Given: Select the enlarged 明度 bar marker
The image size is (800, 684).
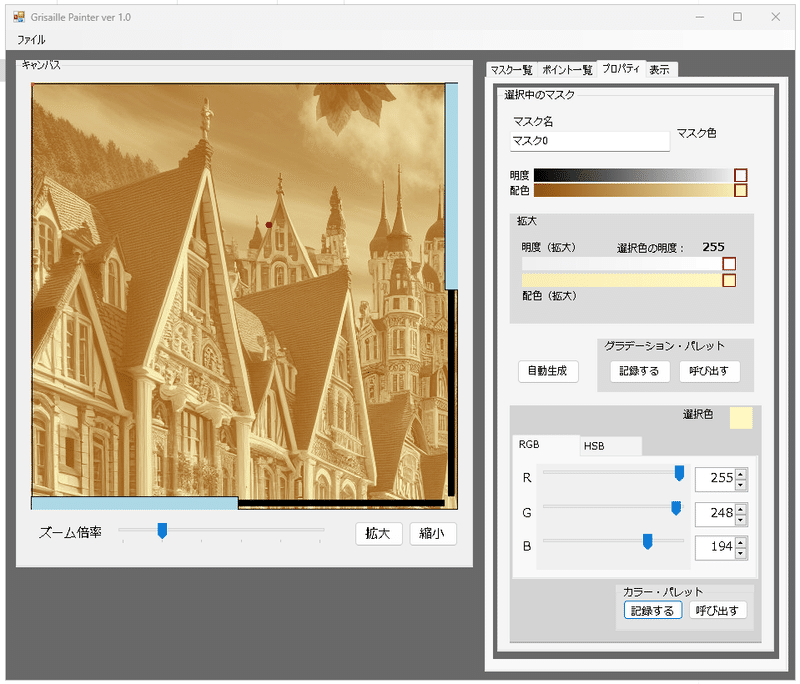Looking at the screenshot, I should coord(730,264).
